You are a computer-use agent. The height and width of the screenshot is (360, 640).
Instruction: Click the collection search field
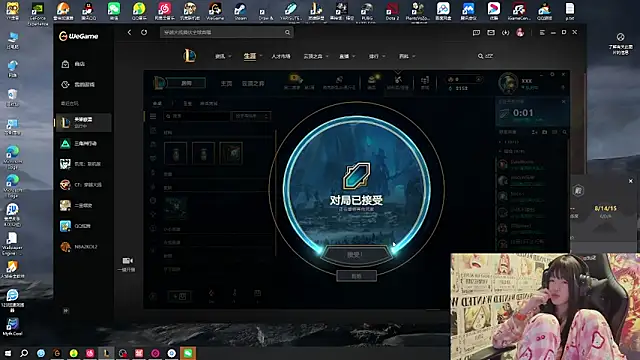[197, 116]
